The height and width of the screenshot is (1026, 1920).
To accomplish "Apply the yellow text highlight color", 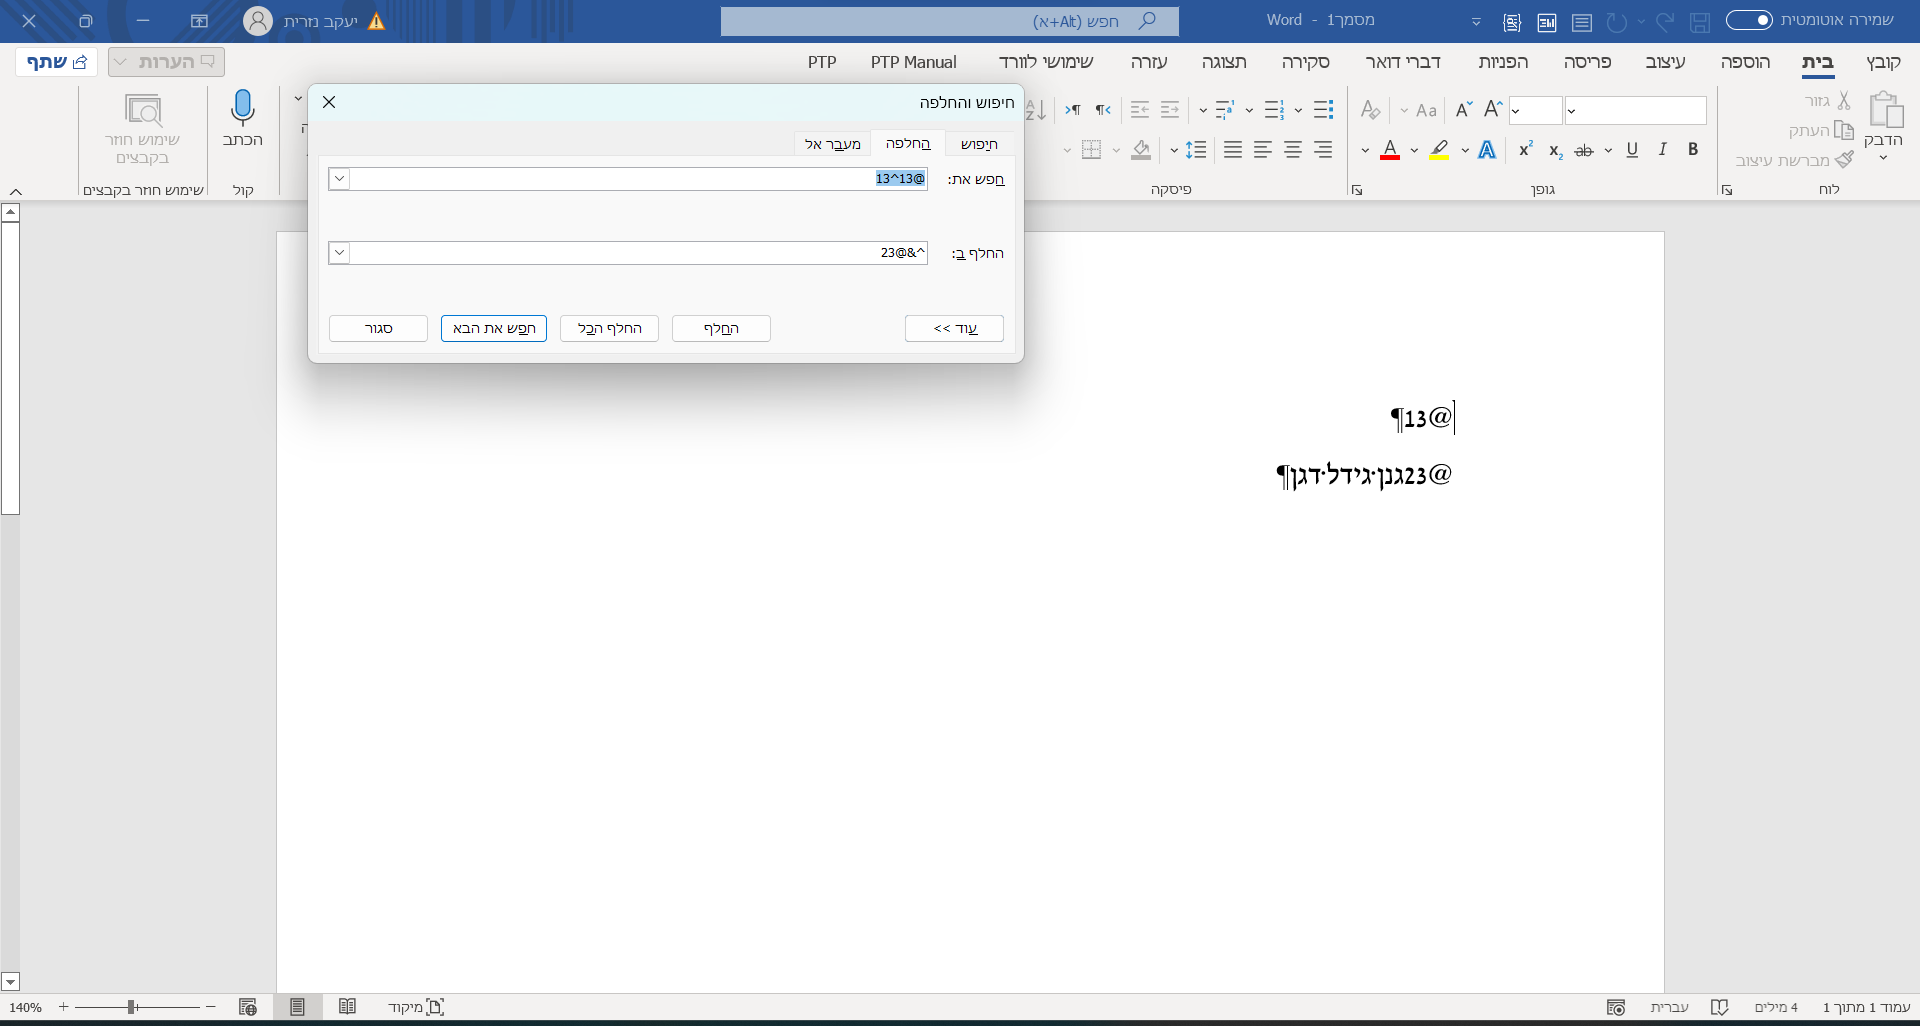I will pos(1439,150).
